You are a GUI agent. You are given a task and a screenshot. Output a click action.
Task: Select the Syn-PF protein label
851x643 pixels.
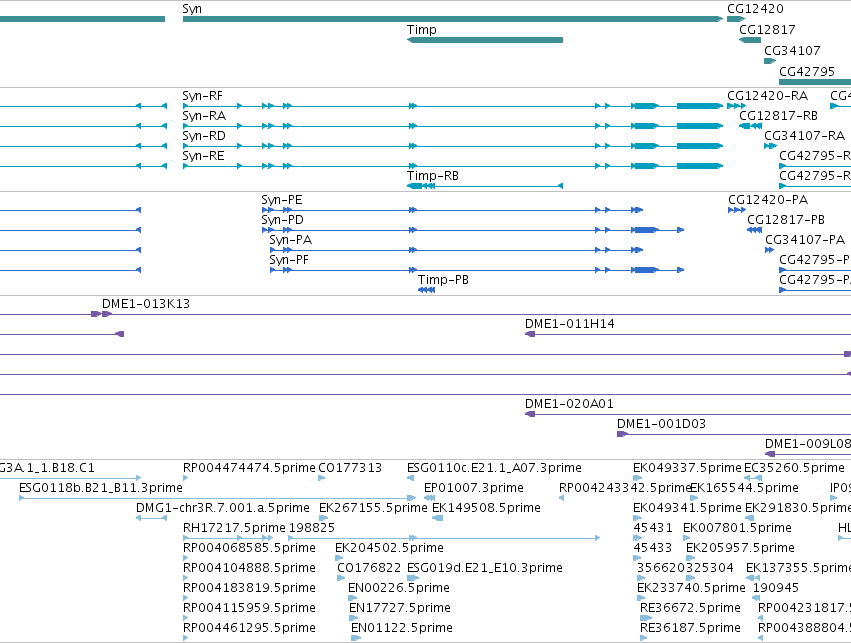pos(289,260)
